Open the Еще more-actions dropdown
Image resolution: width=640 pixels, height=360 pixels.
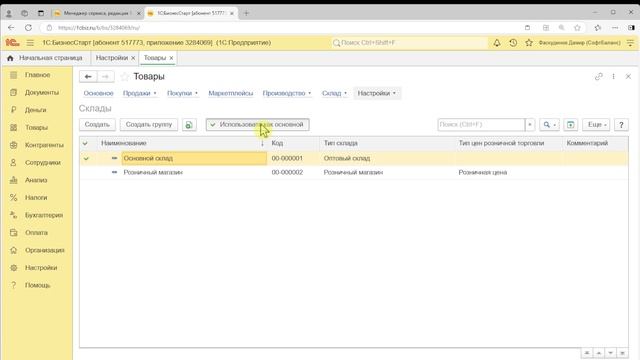[596, 124]
